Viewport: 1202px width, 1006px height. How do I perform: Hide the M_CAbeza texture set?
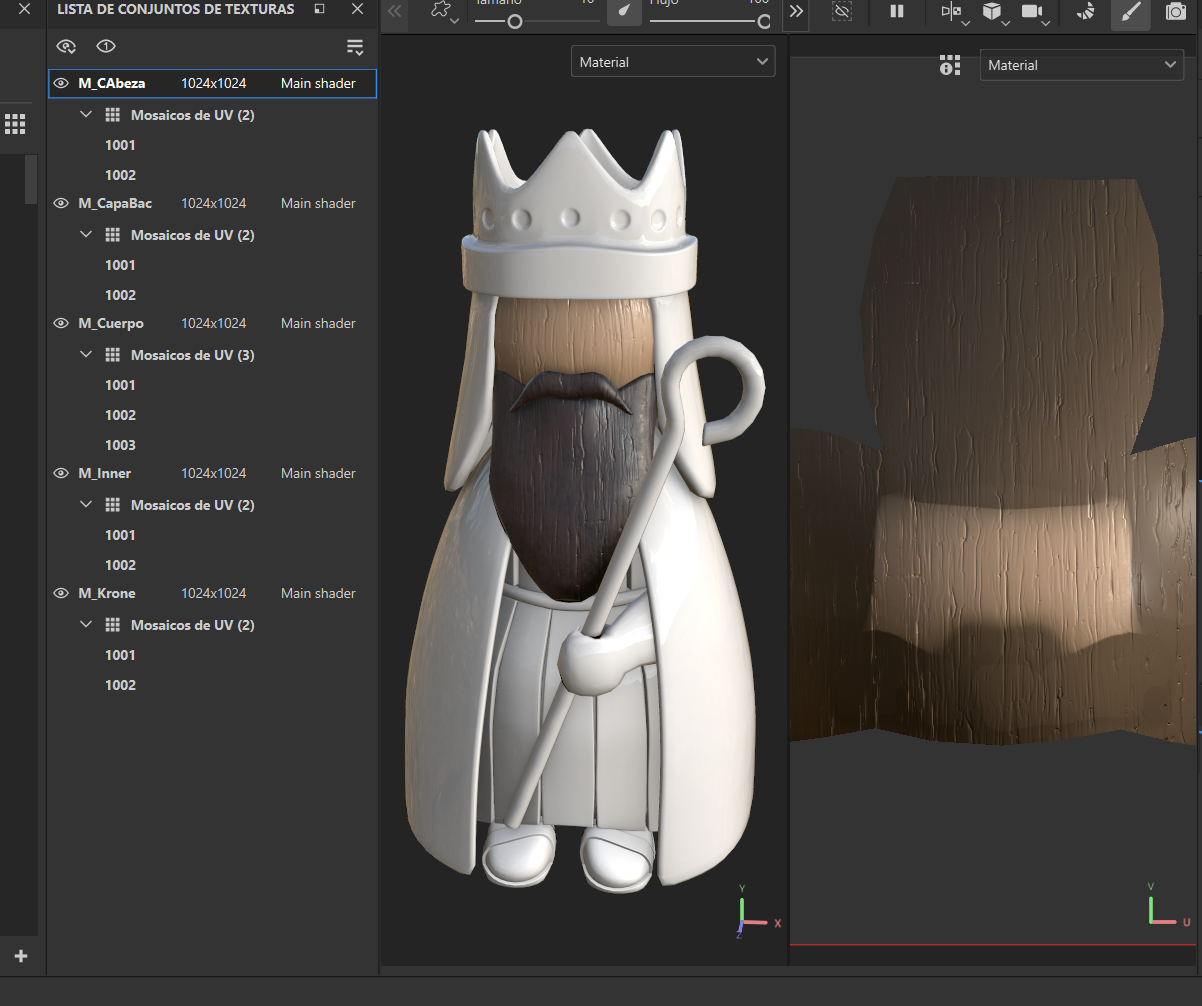pyautogui.click(x=61, y=83)
